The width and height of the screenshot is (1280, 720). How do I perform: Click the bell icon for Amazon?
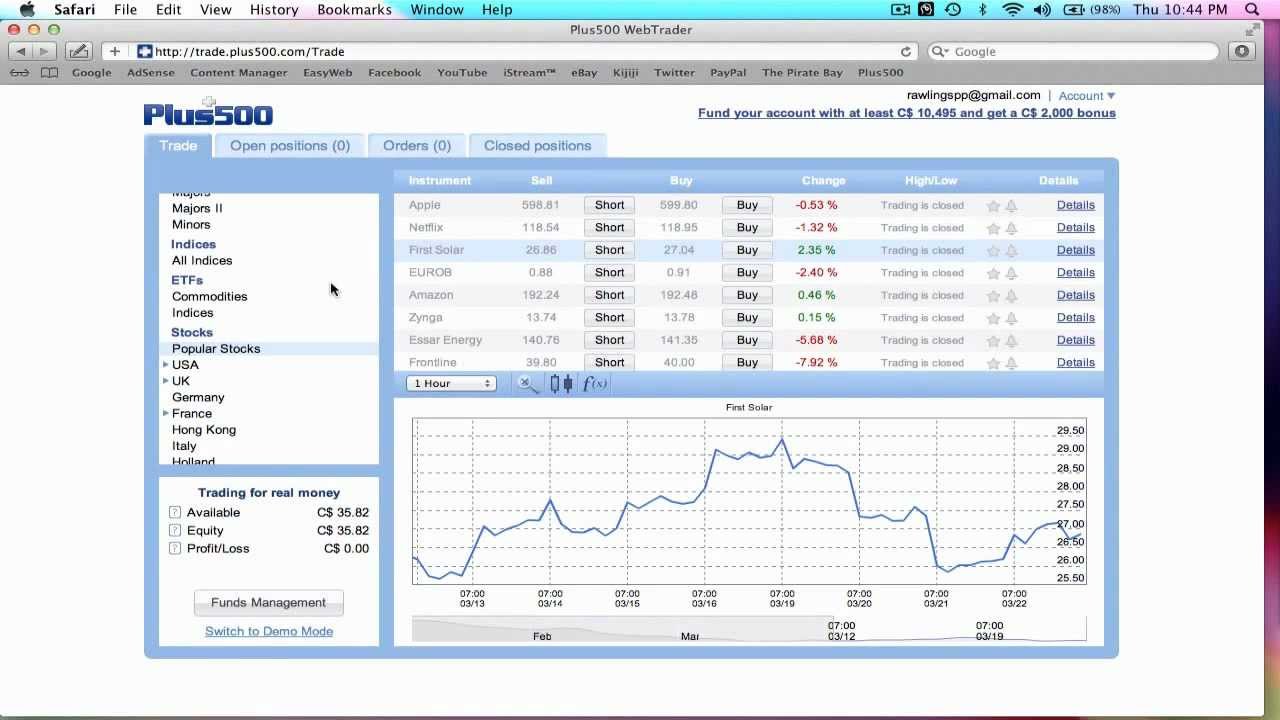tap(1011, 296)
